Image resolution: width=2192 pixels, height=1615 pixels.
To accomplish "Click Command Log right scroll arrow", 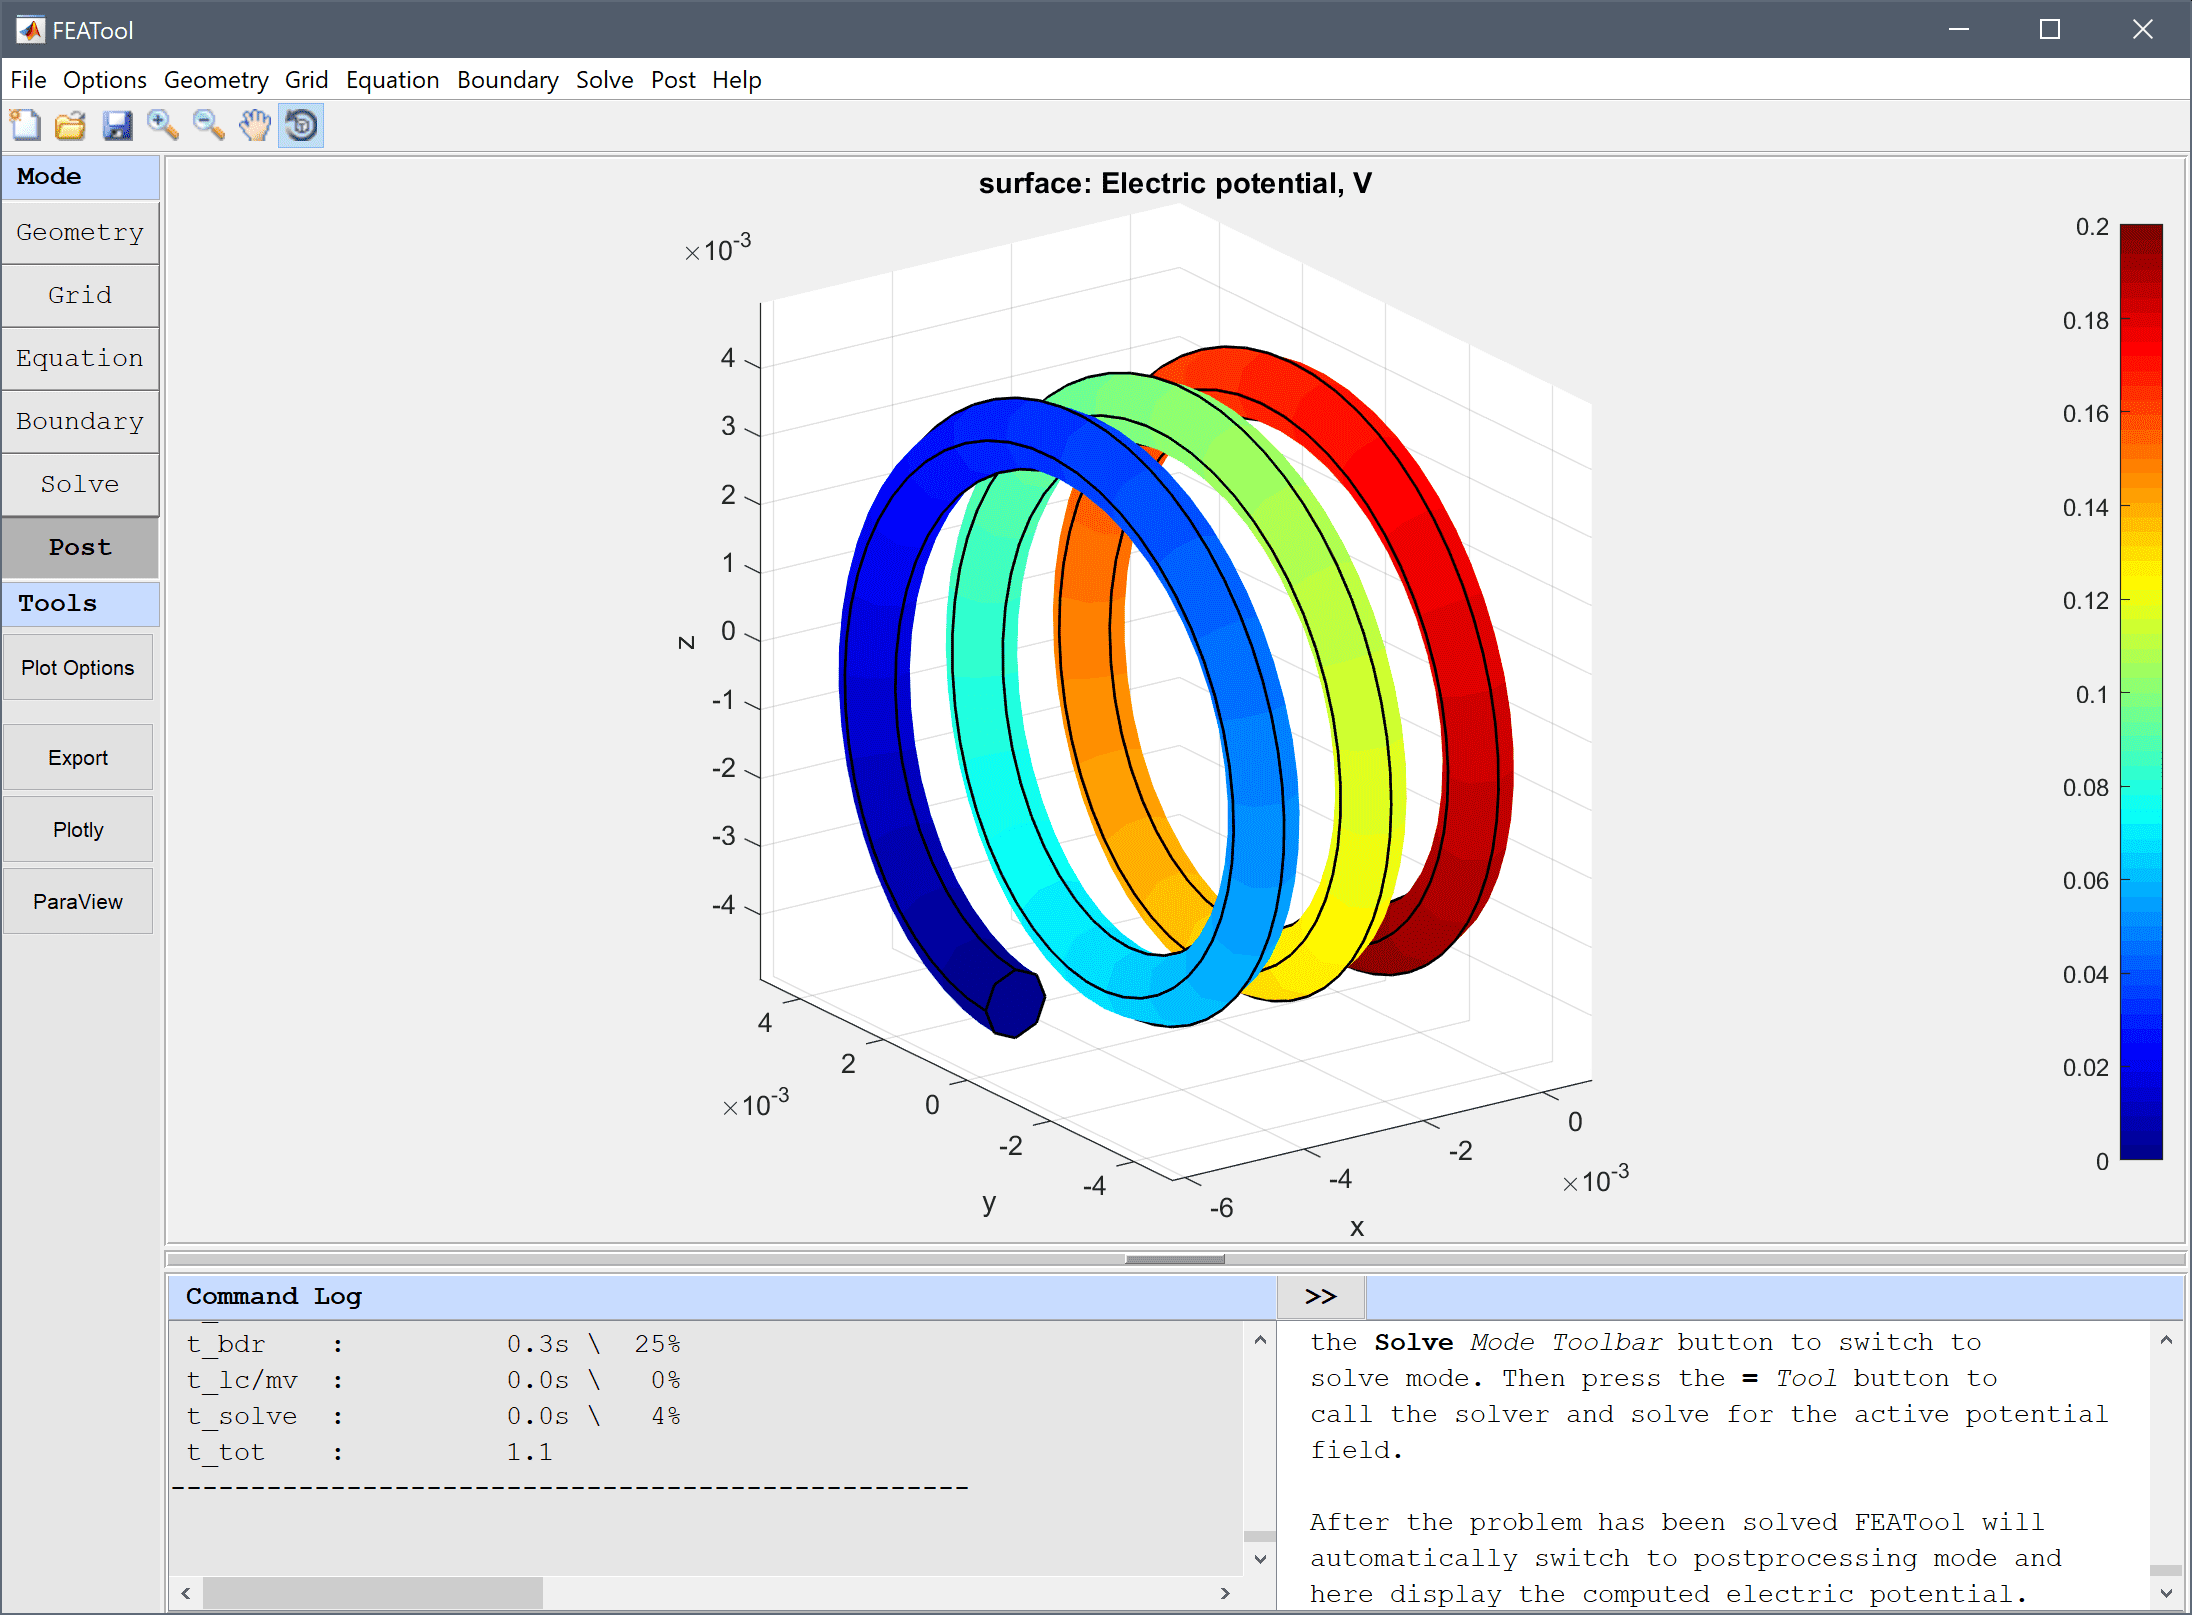I will point(1226,1593).
